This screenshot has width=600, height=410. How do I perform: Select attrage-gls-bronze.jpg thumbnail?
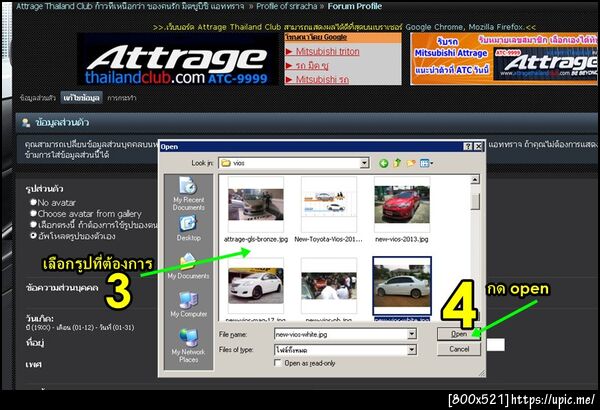click(256, 204)
